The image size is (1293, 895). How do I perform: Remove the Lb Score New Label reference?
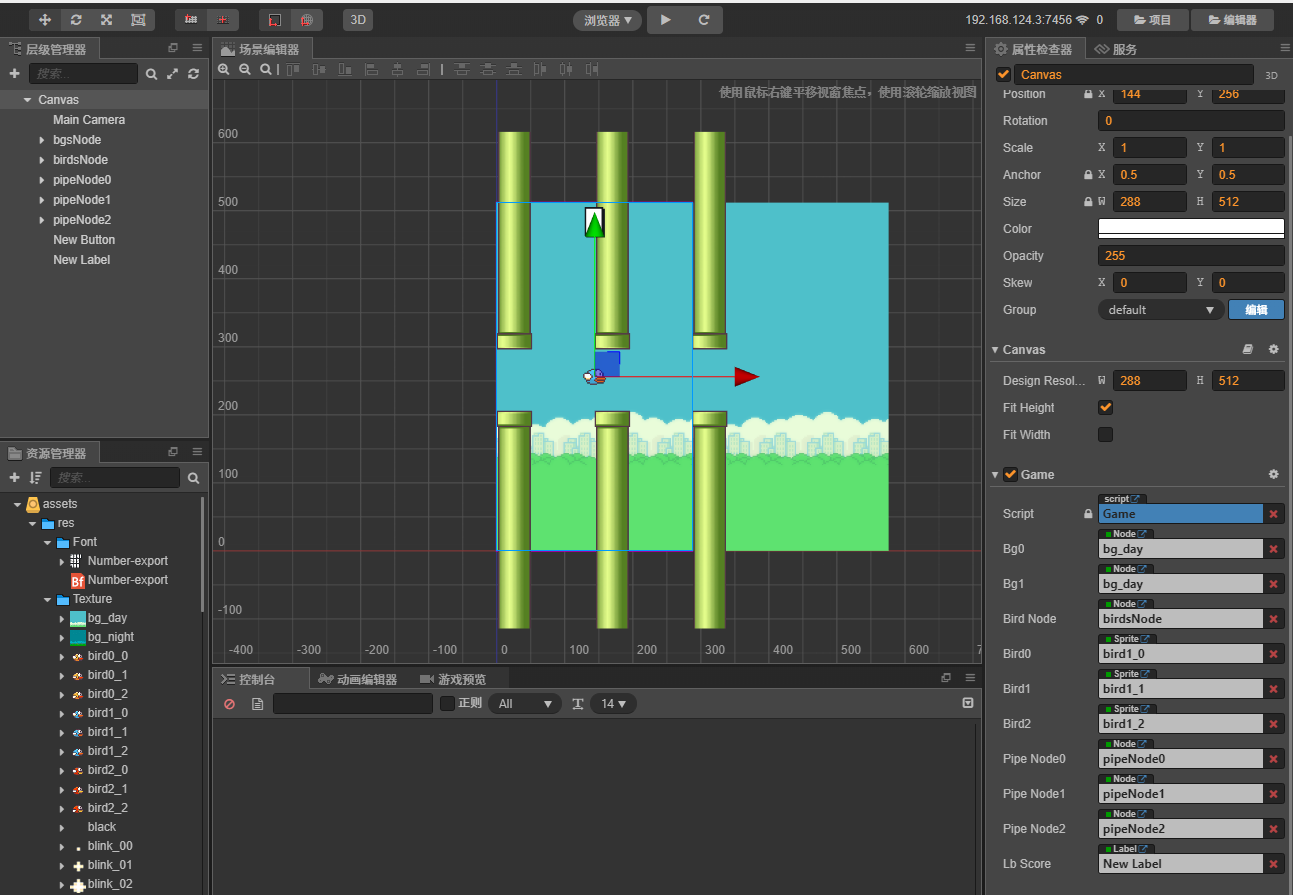(1274, 864)
